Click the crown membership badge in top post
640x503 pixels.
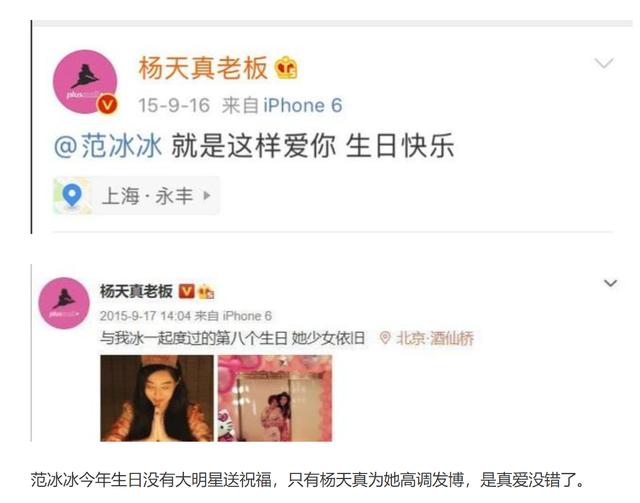point(286,68)
